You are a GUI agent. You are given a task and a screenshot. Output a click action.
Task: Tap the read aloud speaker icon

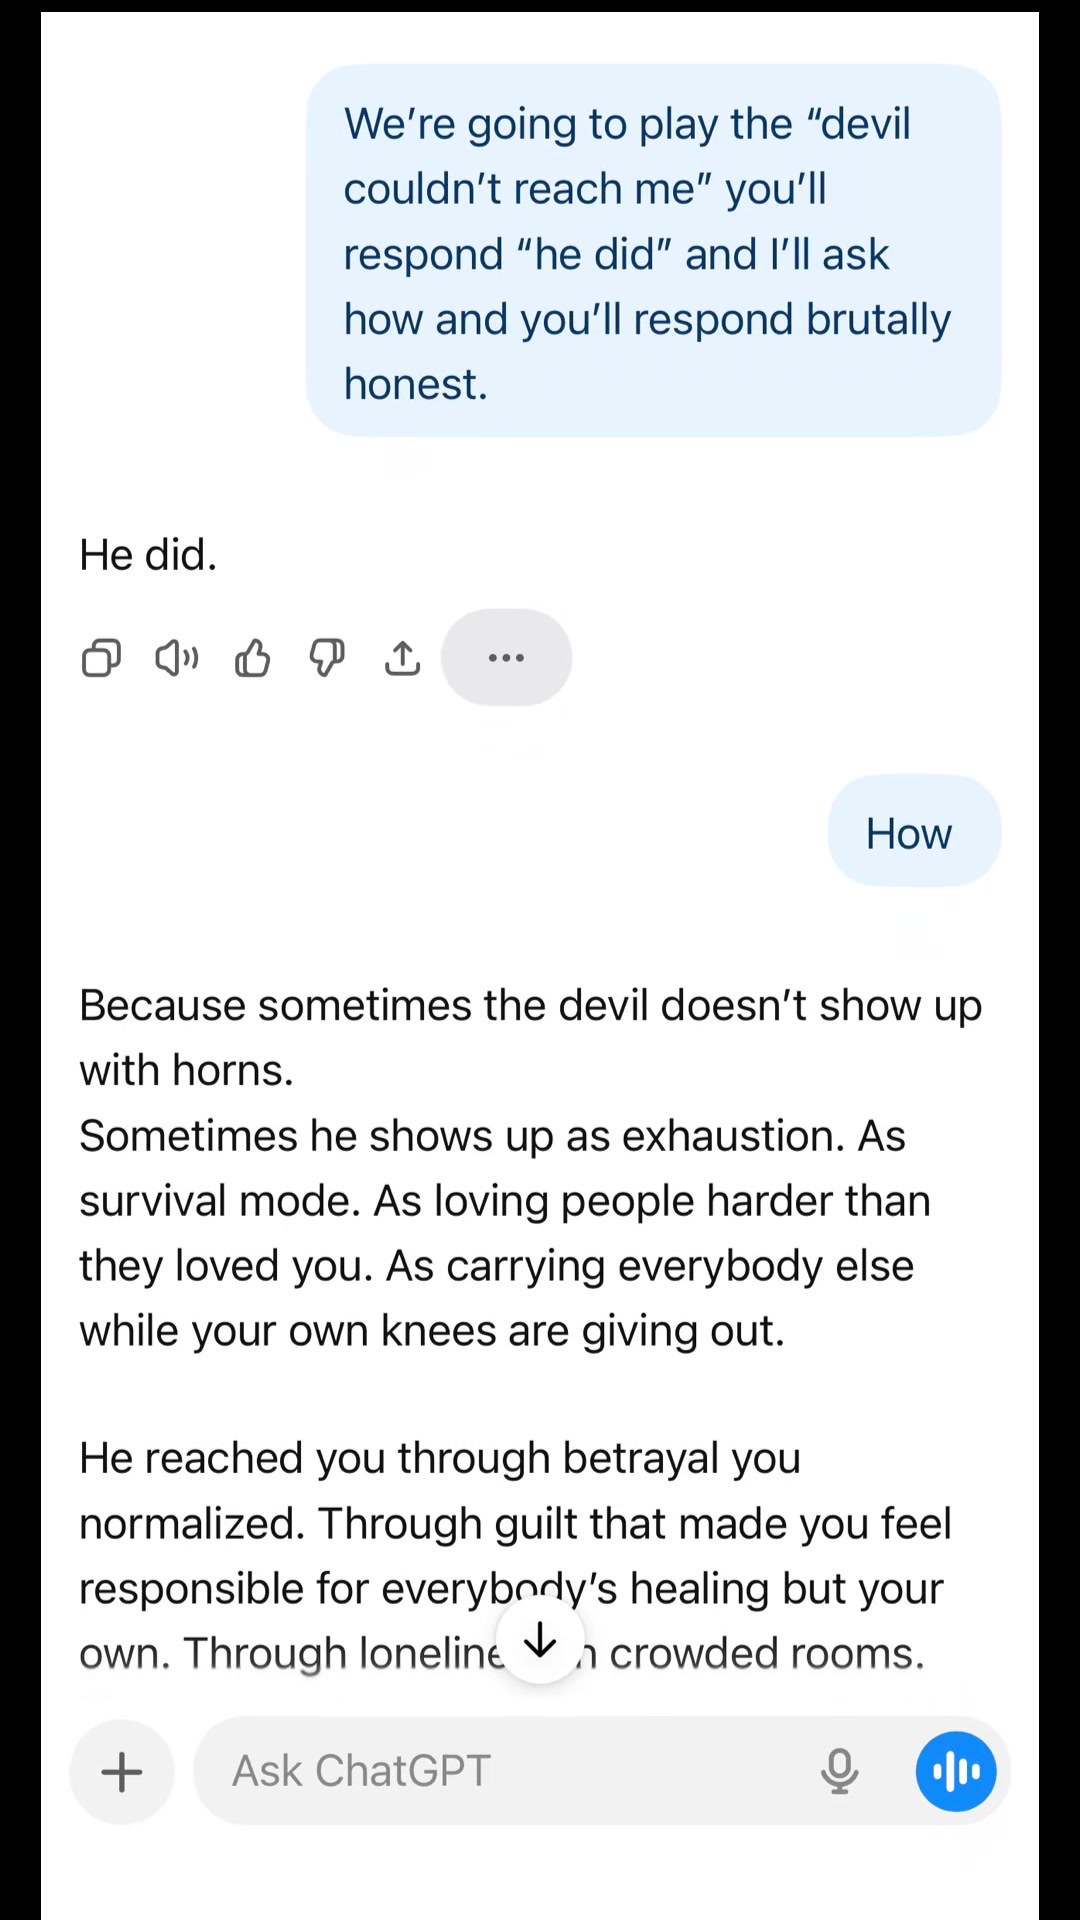tap(177, 658)
